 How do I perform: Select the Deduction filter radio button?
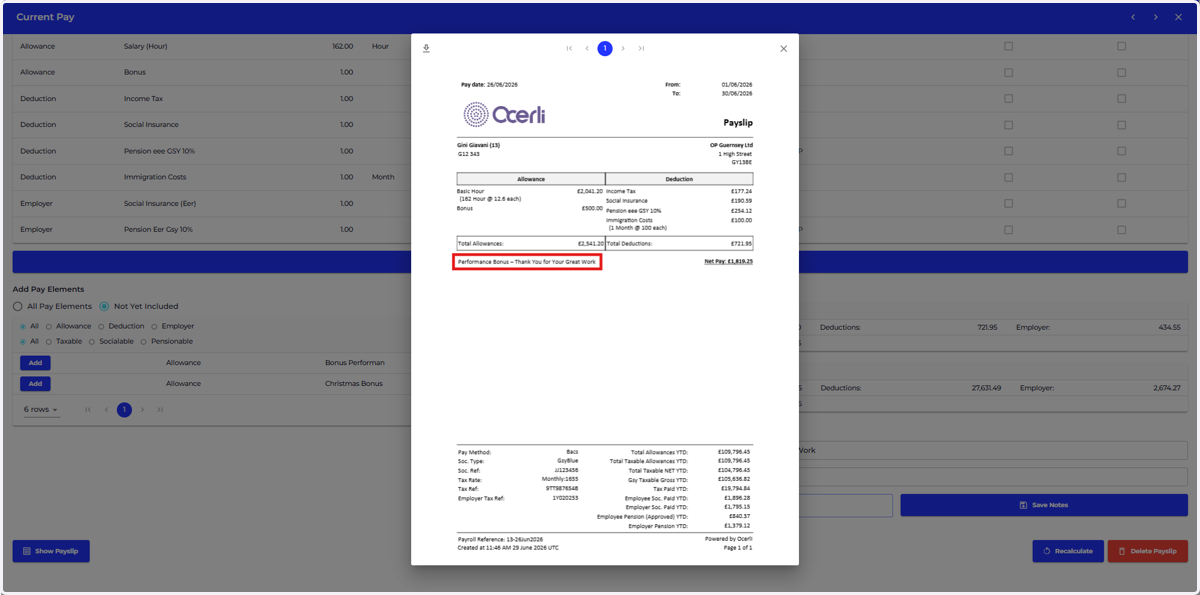(100, 326)
